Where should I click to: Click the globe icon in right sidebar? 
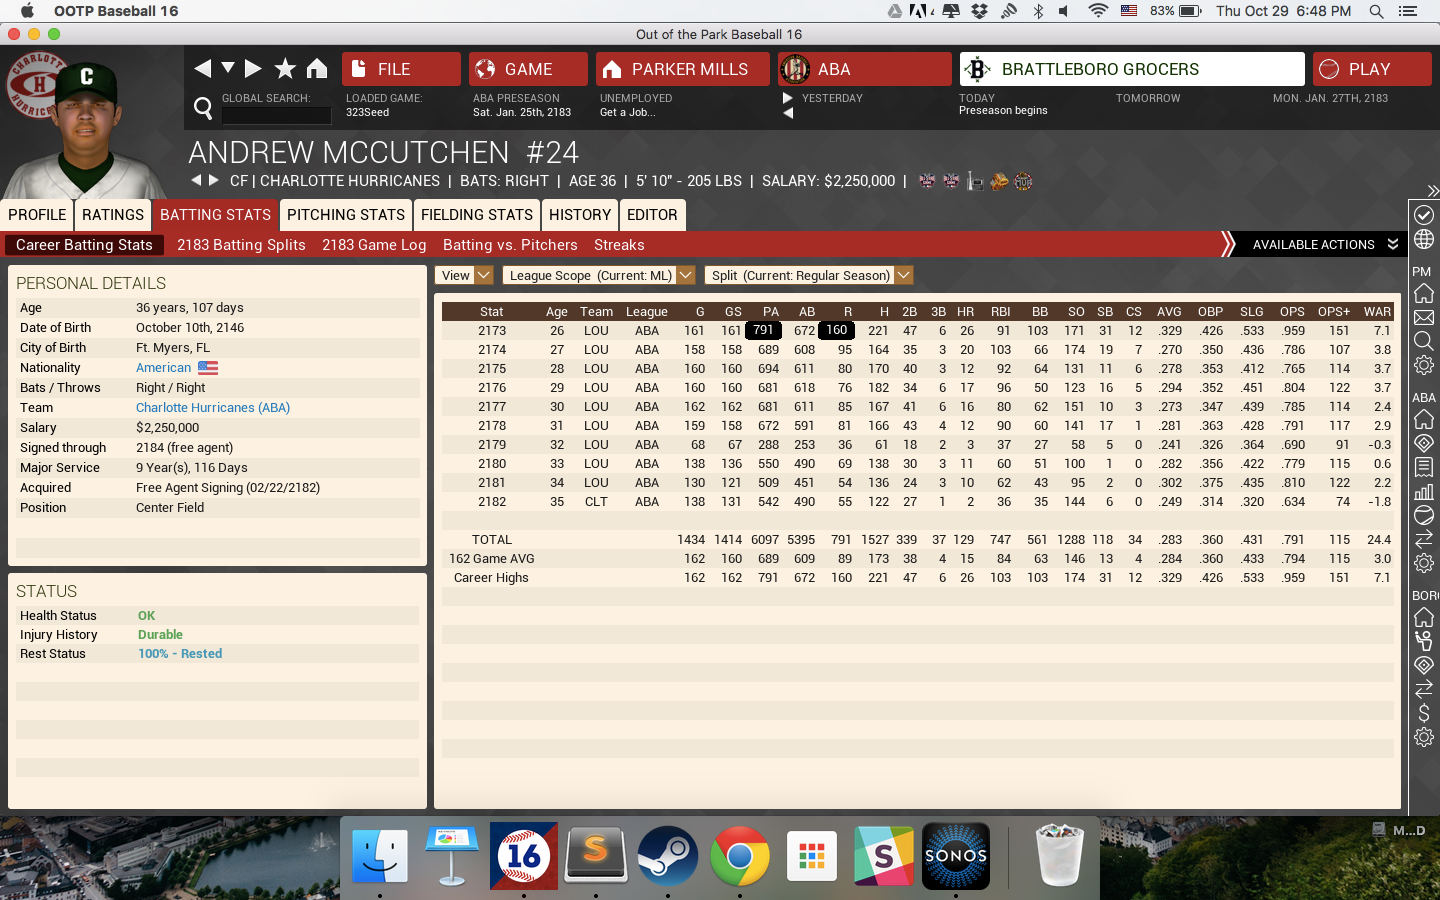[1424, 240]
